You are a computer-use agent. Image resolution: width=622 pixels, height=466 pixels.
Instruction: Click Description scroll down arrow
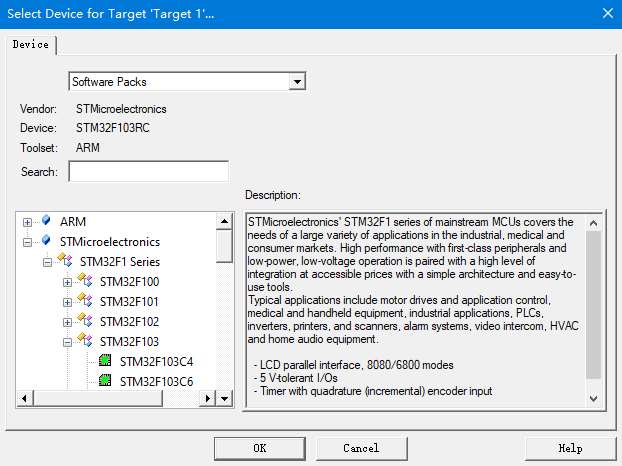[x=593, y=399]
